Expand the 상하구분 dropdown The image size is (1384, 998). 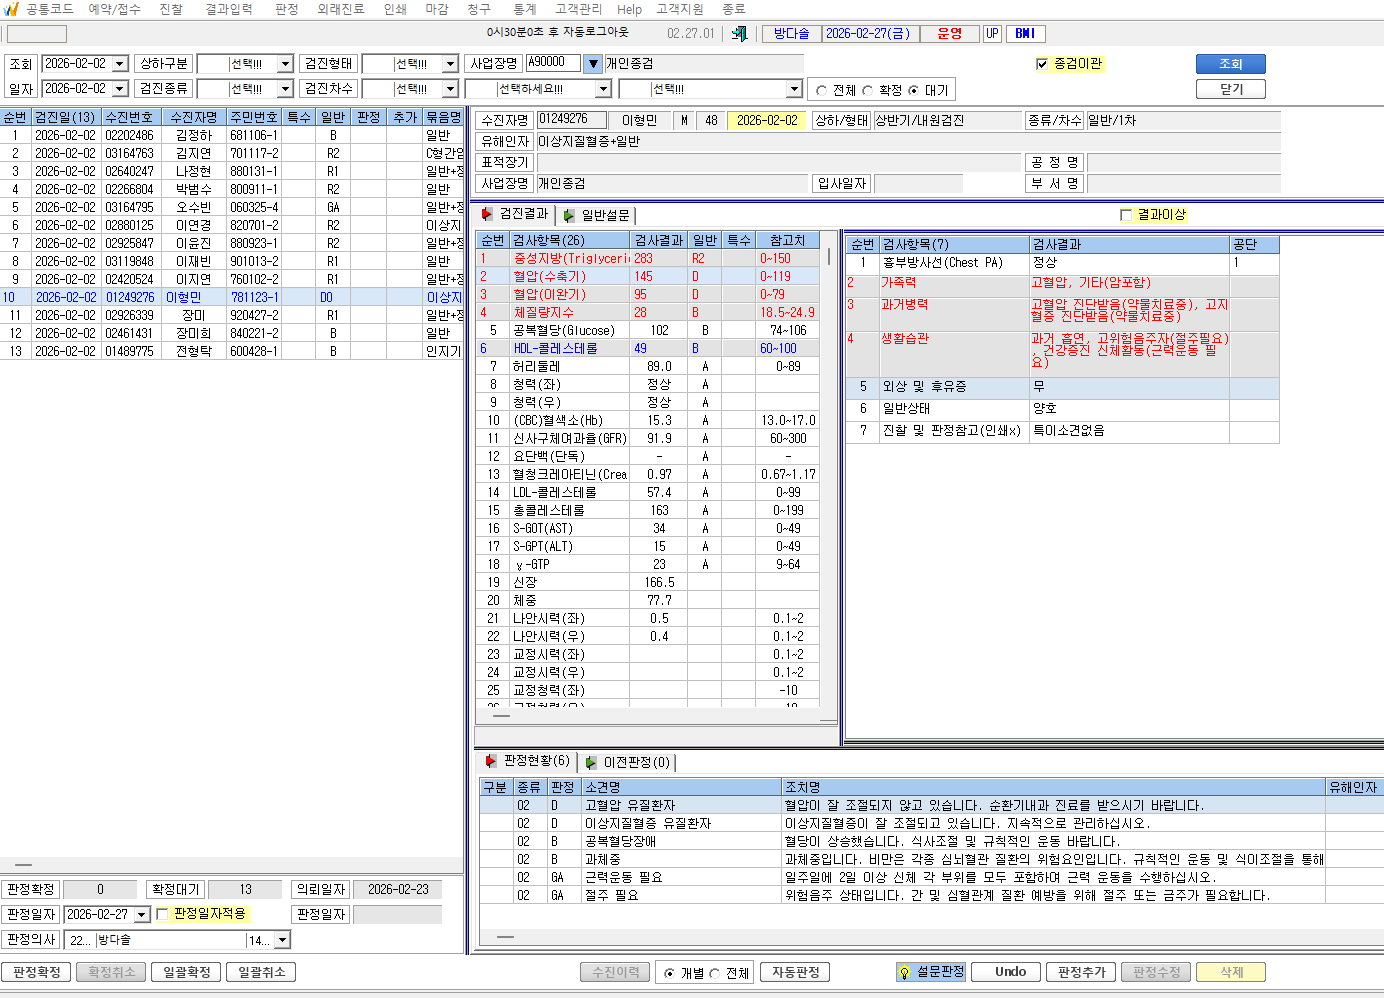[x=285, y=64]
